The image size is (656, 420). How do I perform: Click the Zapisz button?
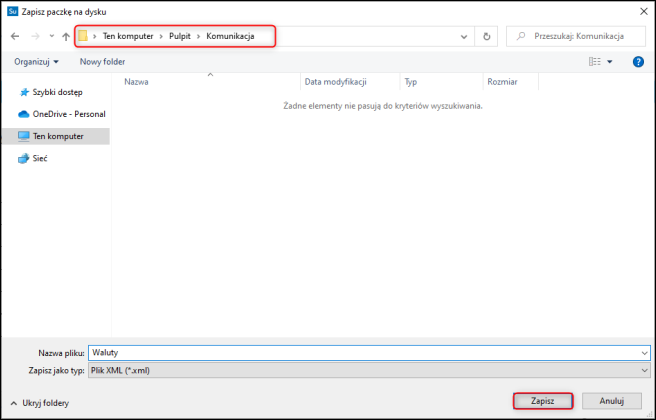point(543,401)
